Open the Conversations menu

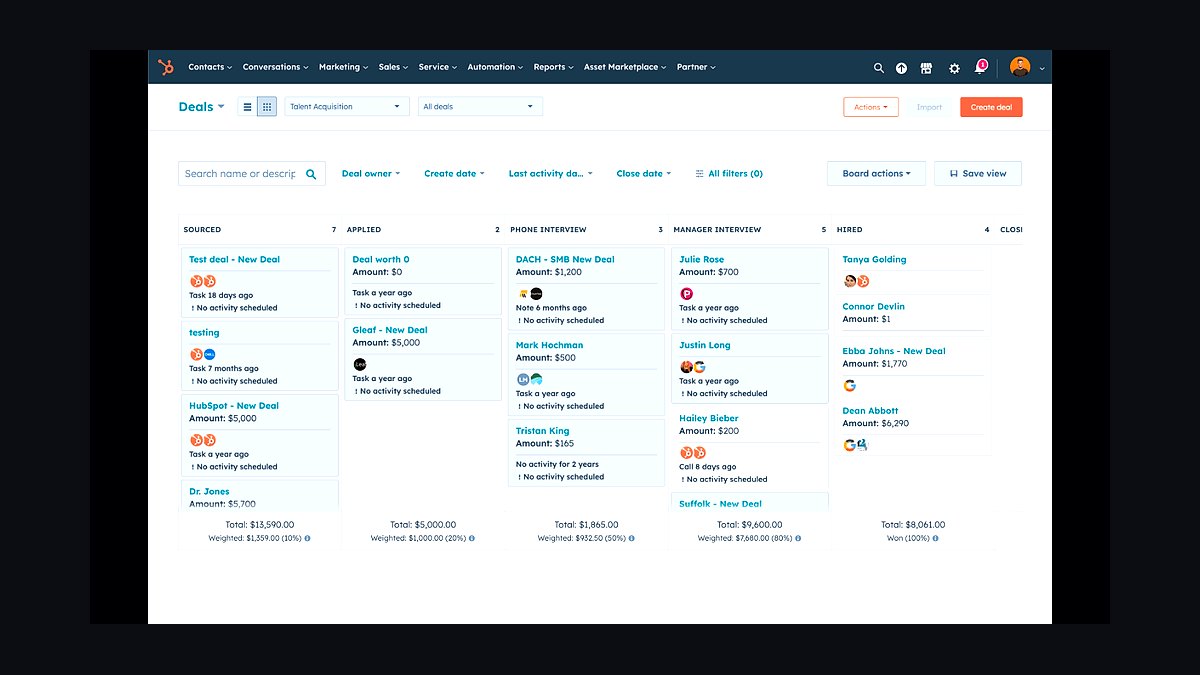point(275,67)
